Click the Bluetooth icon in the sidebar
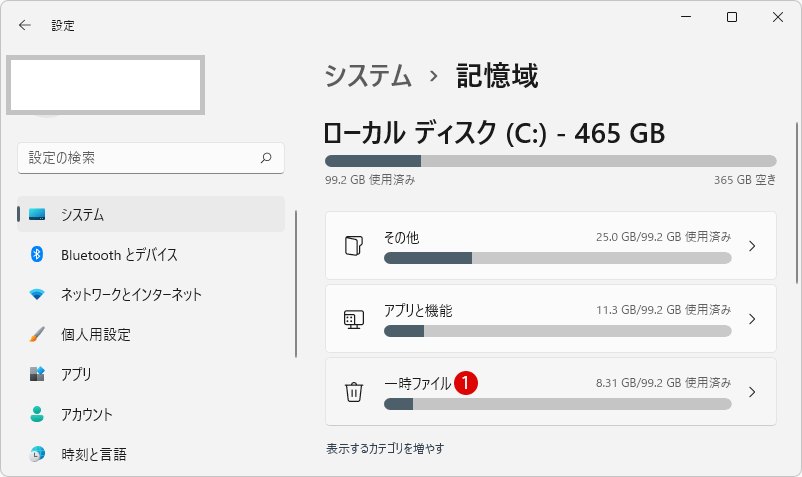The image size is (802, 477). click(37, 254)
